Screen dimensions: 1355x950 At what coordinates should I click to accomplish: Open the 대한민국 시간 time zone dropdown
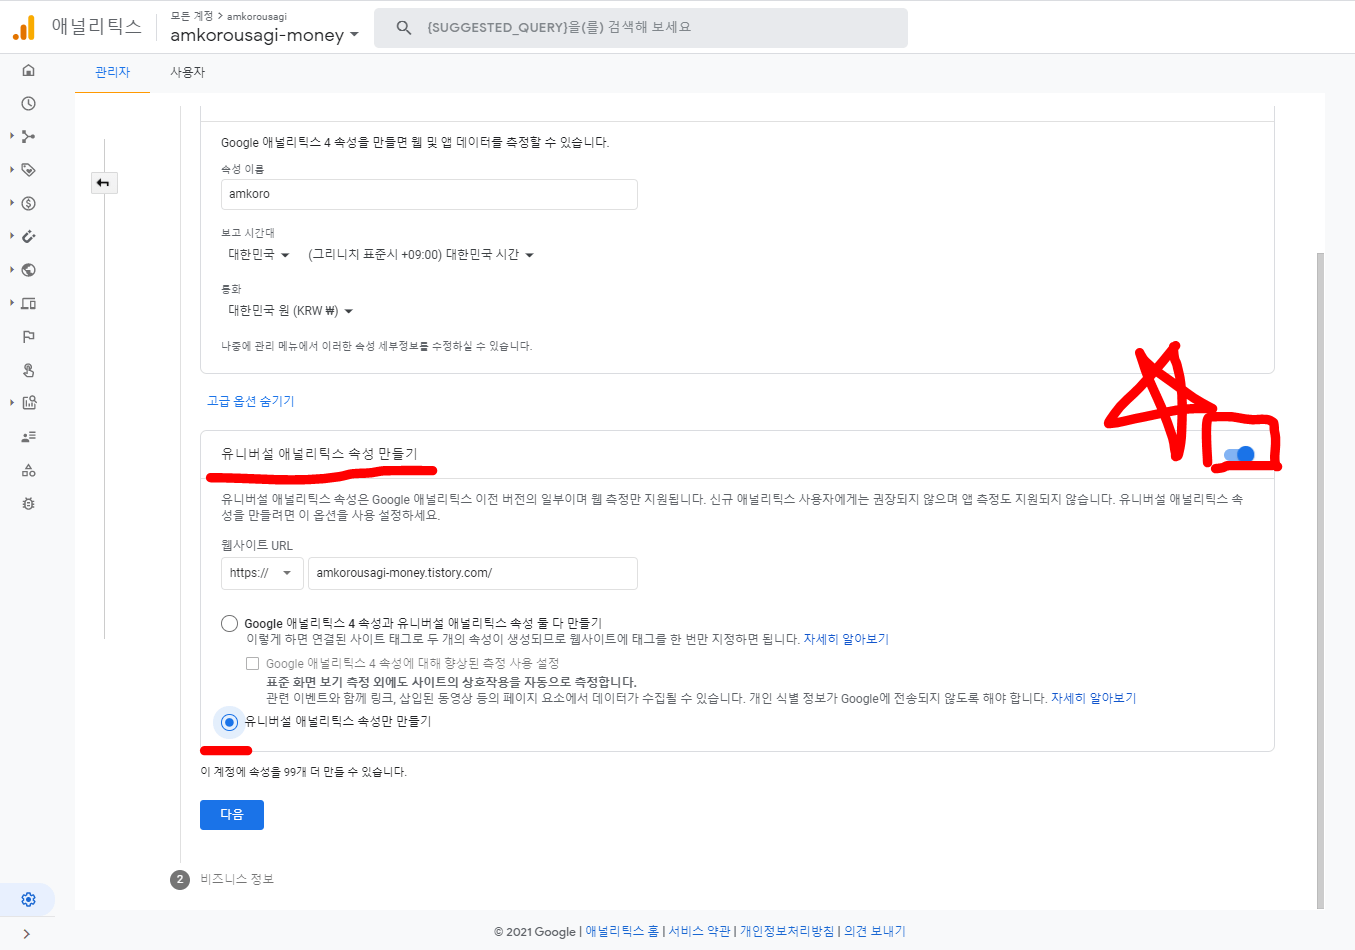pyautogui.click(x=421, y=255)
